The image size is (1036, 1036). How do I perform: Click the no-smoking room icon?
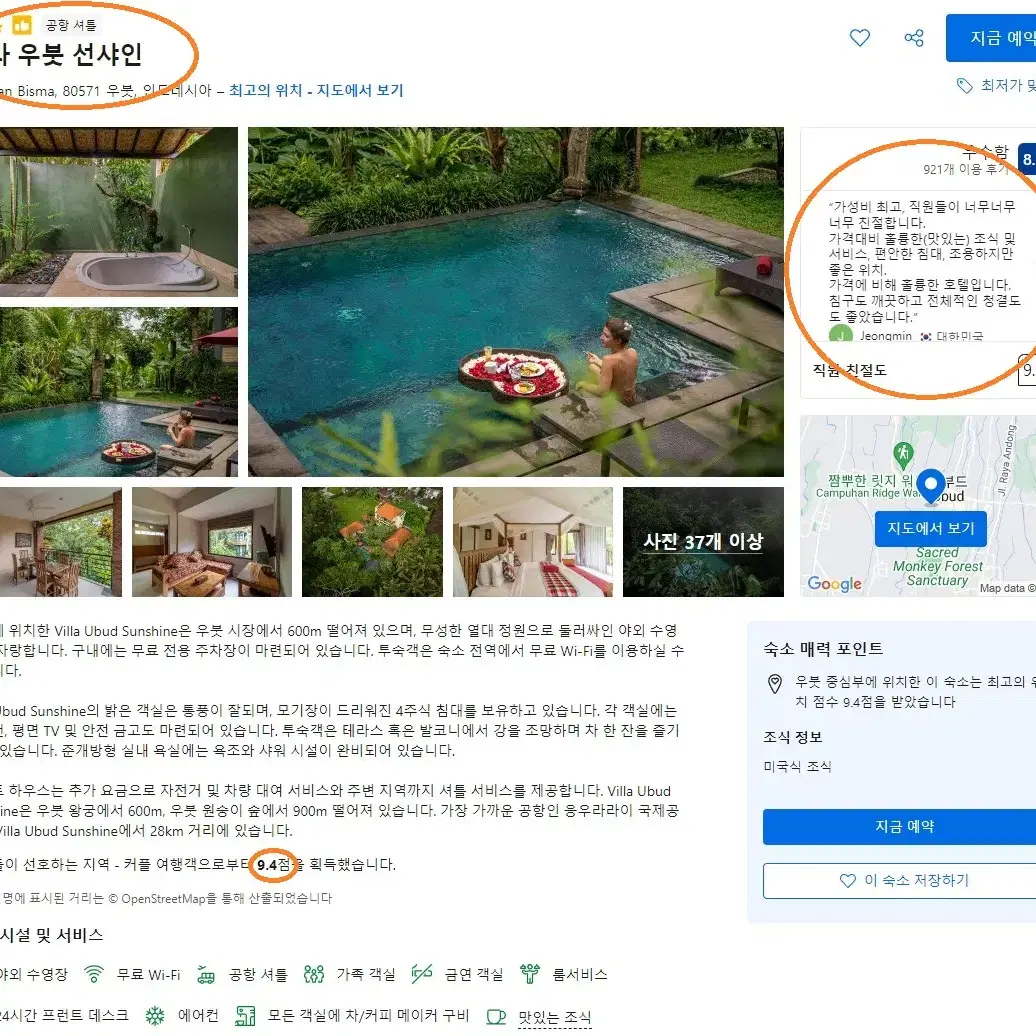422,973
